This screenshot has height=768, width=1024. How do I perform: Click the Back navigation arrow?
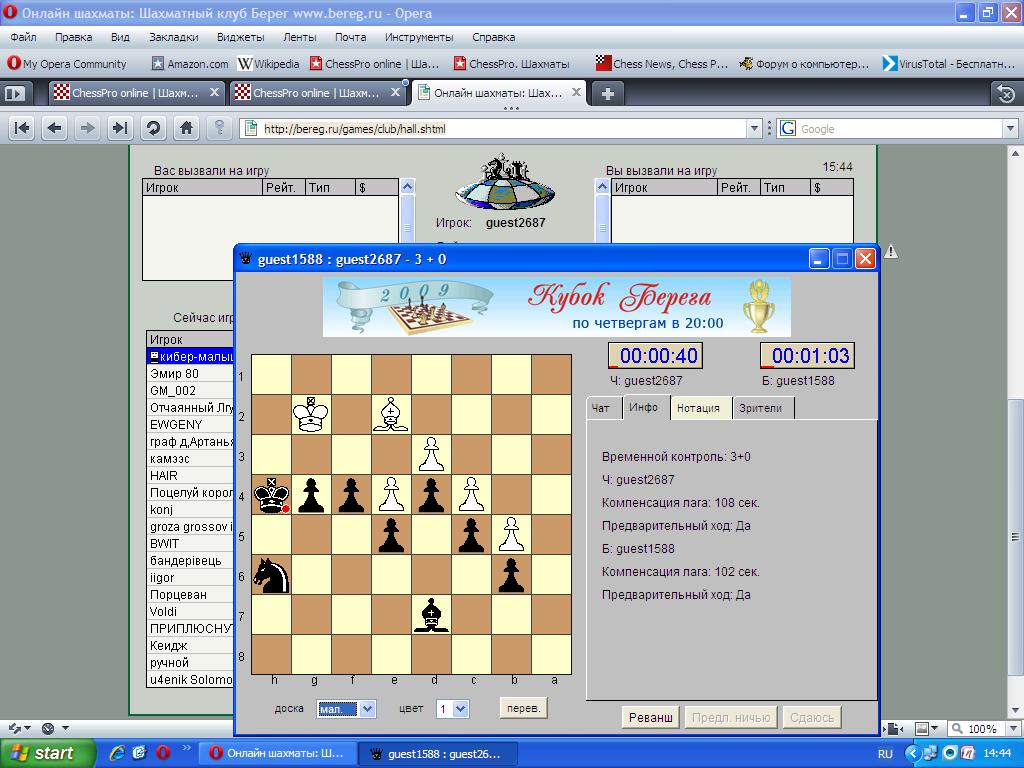55,128
